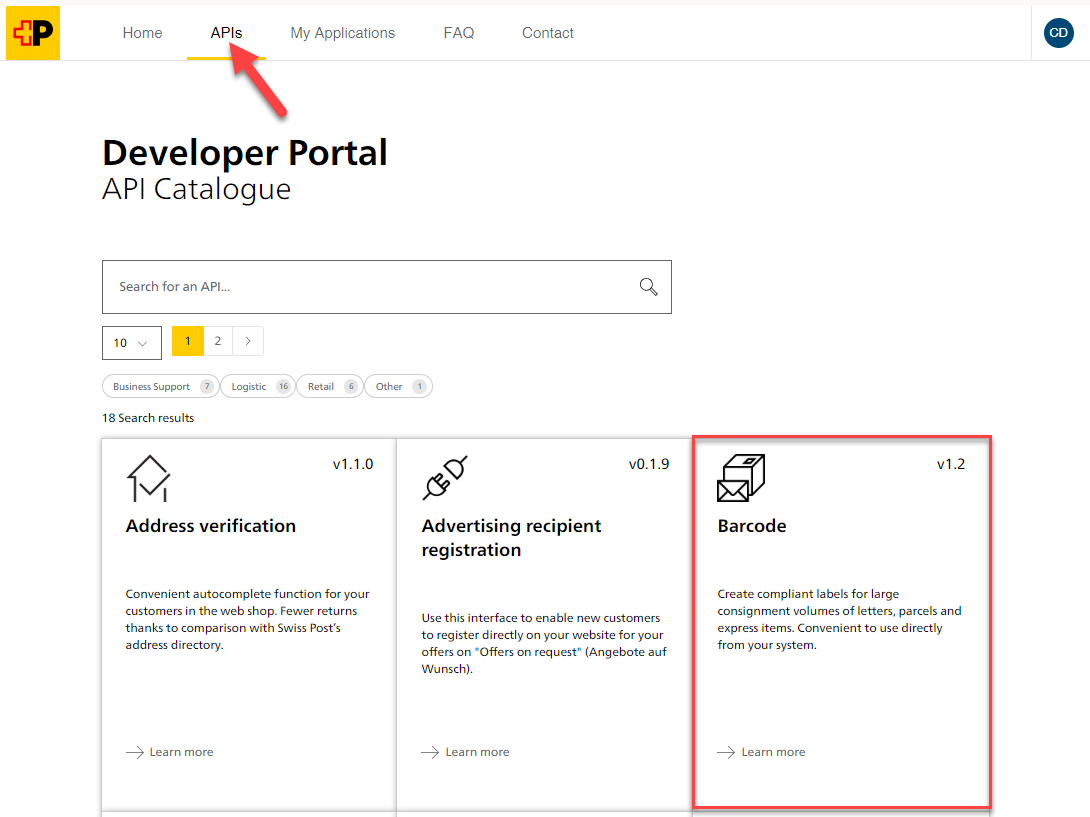Open the CD user avatar menu
This screenshot has height=817, width=1090.
[1058, 33]
